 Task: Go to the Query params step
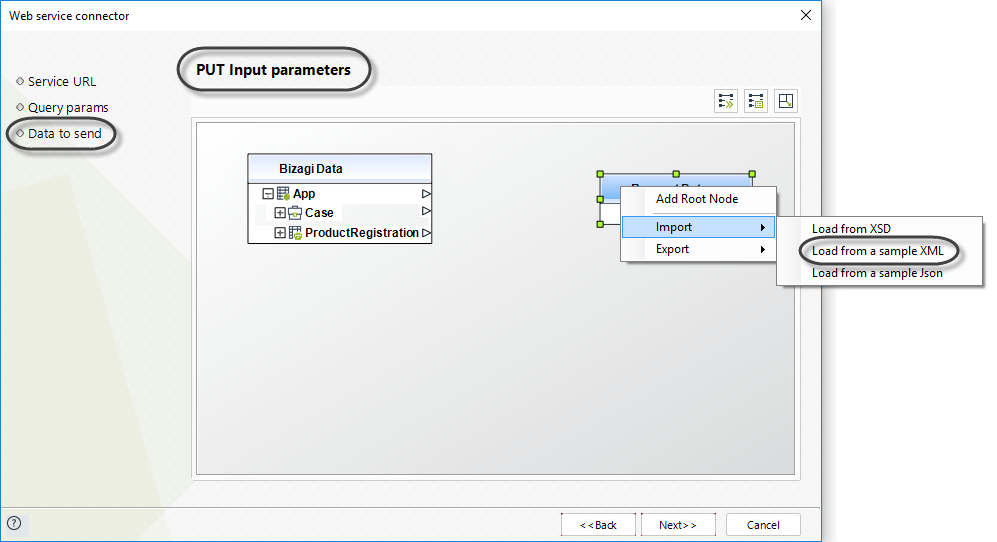point(68,108)
